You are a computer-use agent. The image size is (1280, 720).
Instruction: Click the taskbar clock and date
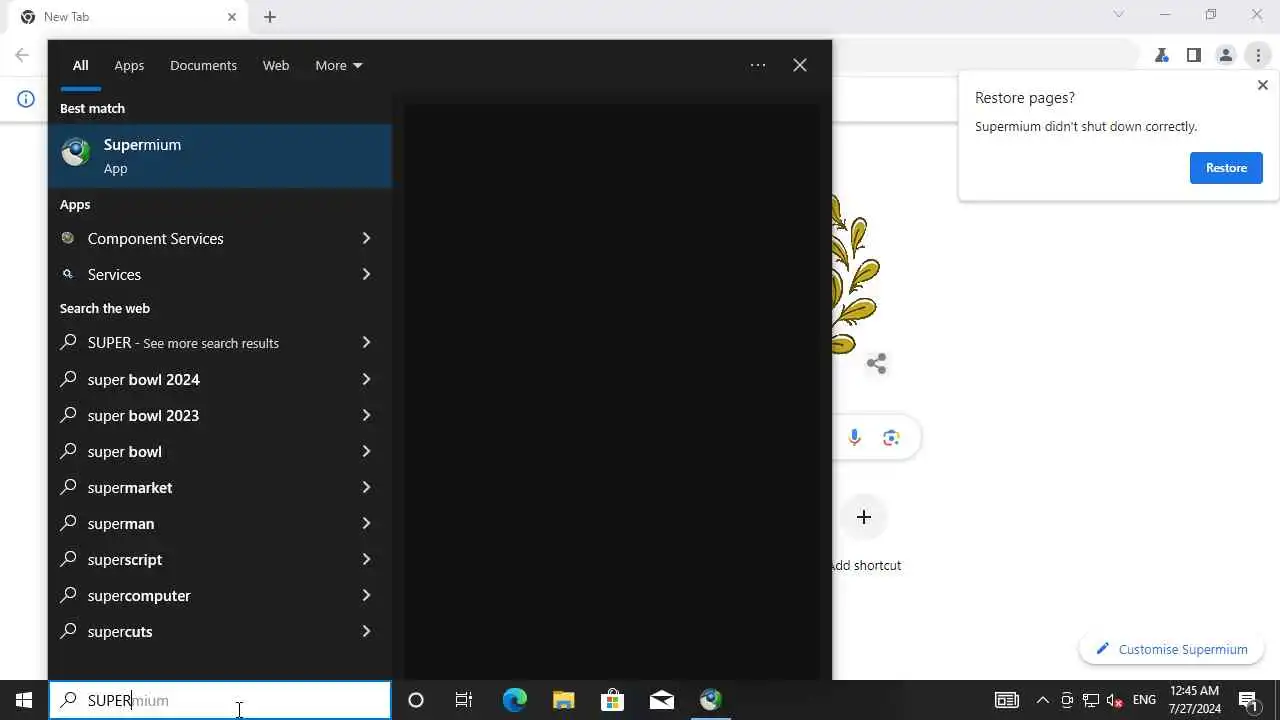pos(1194,700)
